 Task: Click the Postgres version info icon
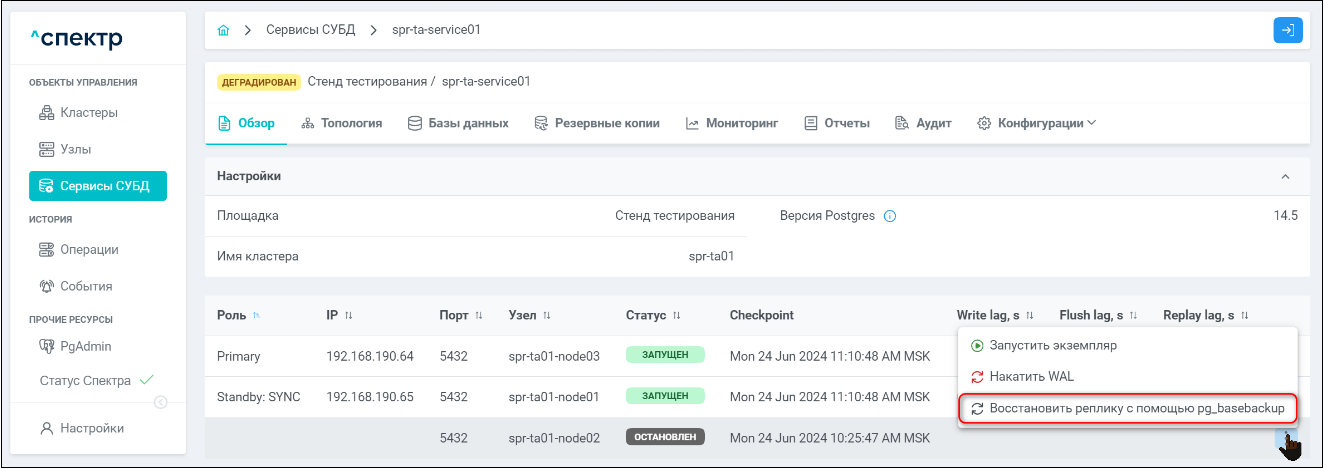[890, 216]
